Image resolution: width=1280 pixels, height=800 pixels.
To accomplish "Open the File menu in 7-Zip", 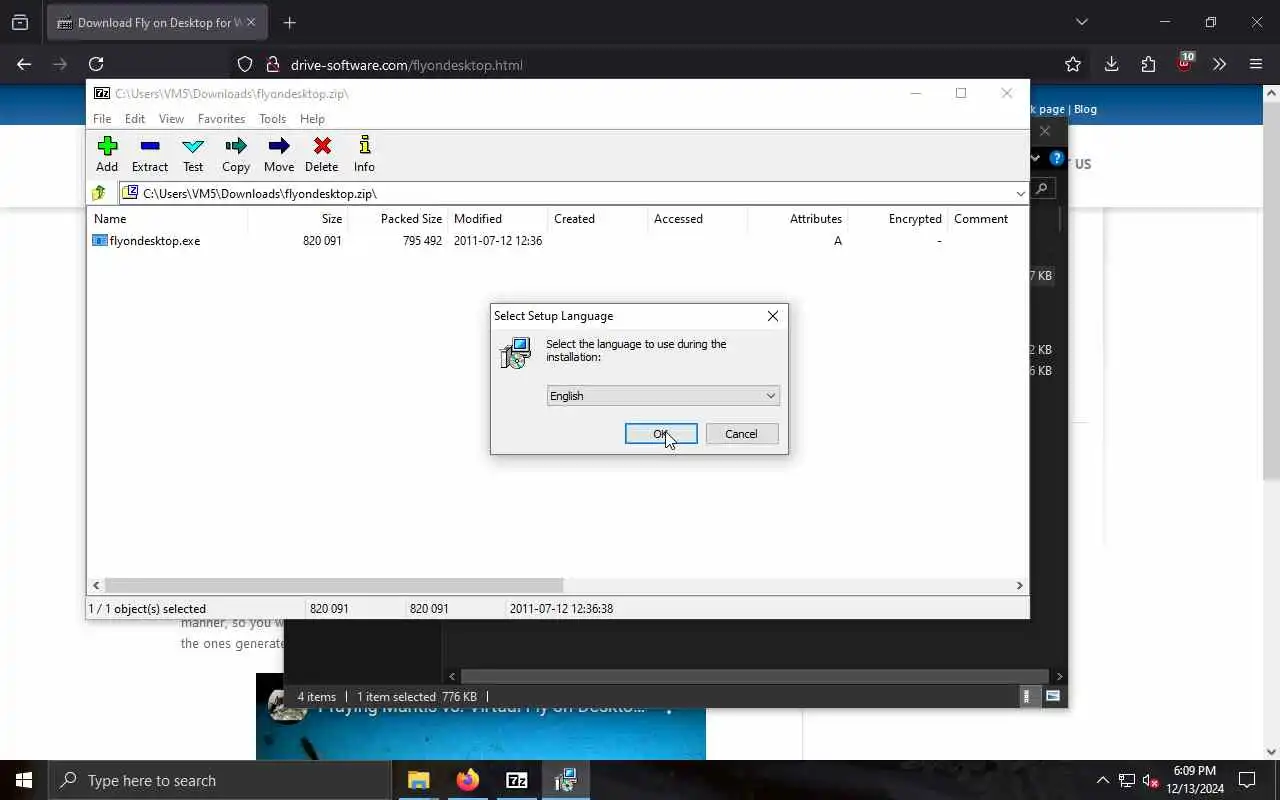I will pos(102,118).
